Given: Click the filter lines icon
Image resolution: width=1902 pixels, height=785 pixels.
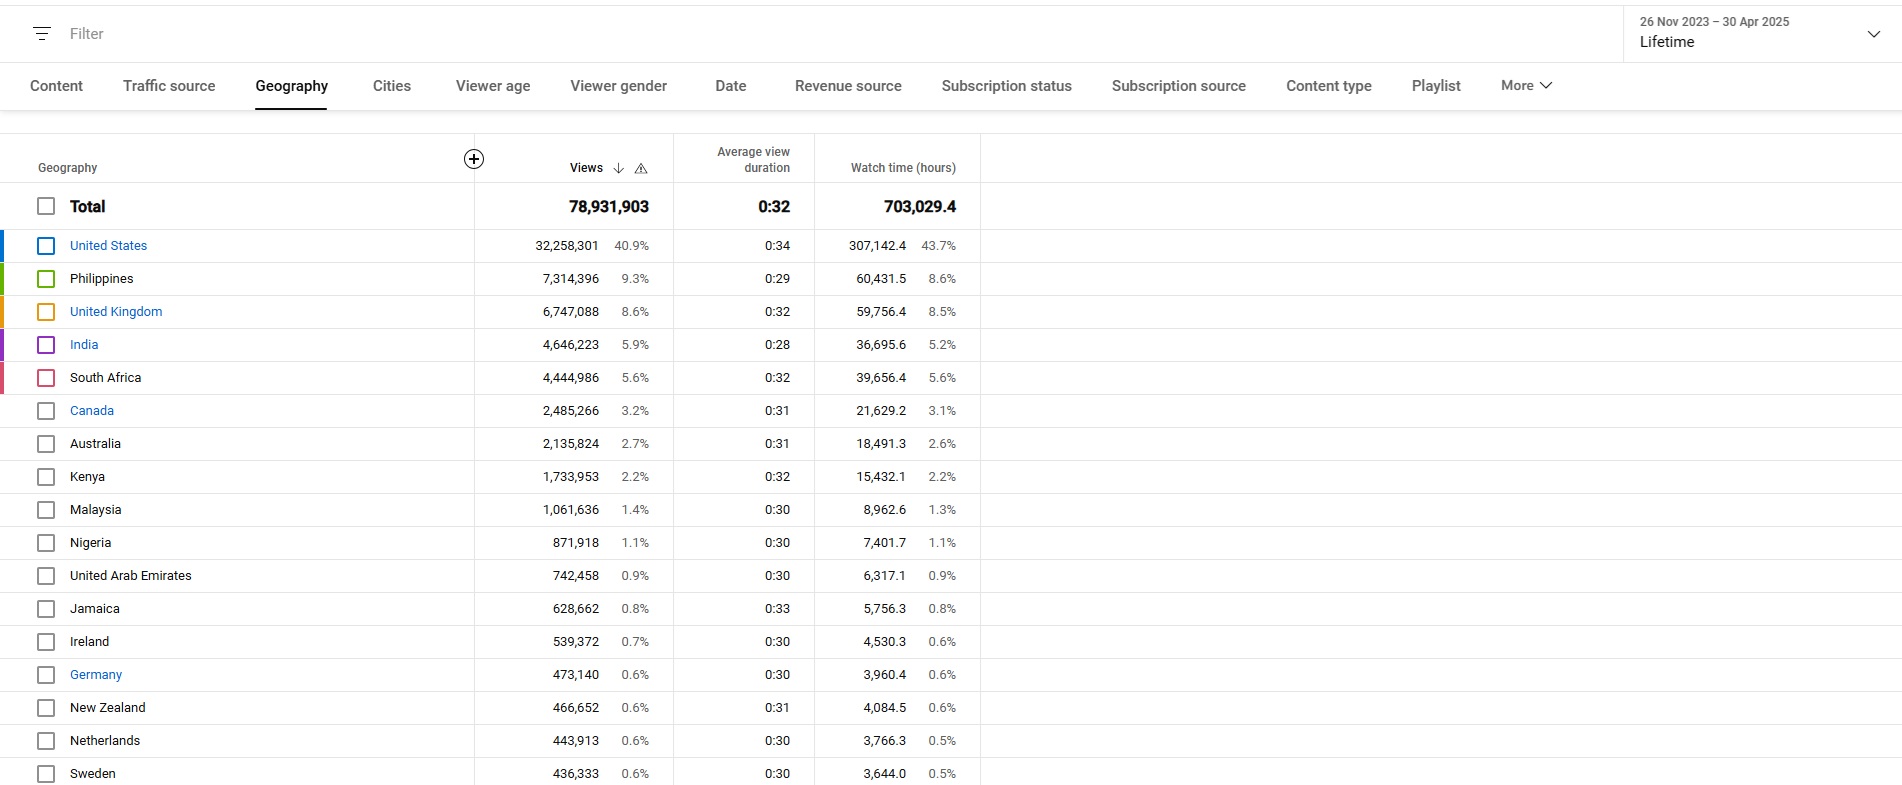Looking at the screenshot, I should (x=42, y=34).
